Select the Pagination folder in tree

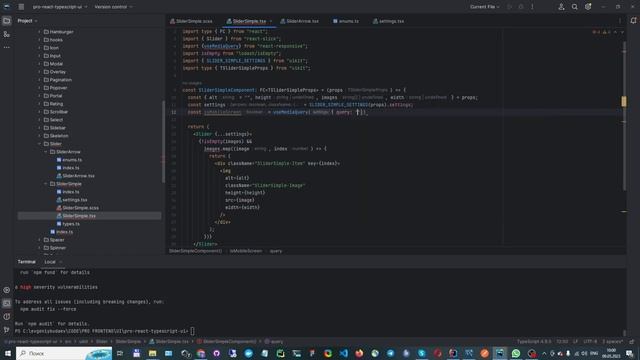(x=60, y=80)
